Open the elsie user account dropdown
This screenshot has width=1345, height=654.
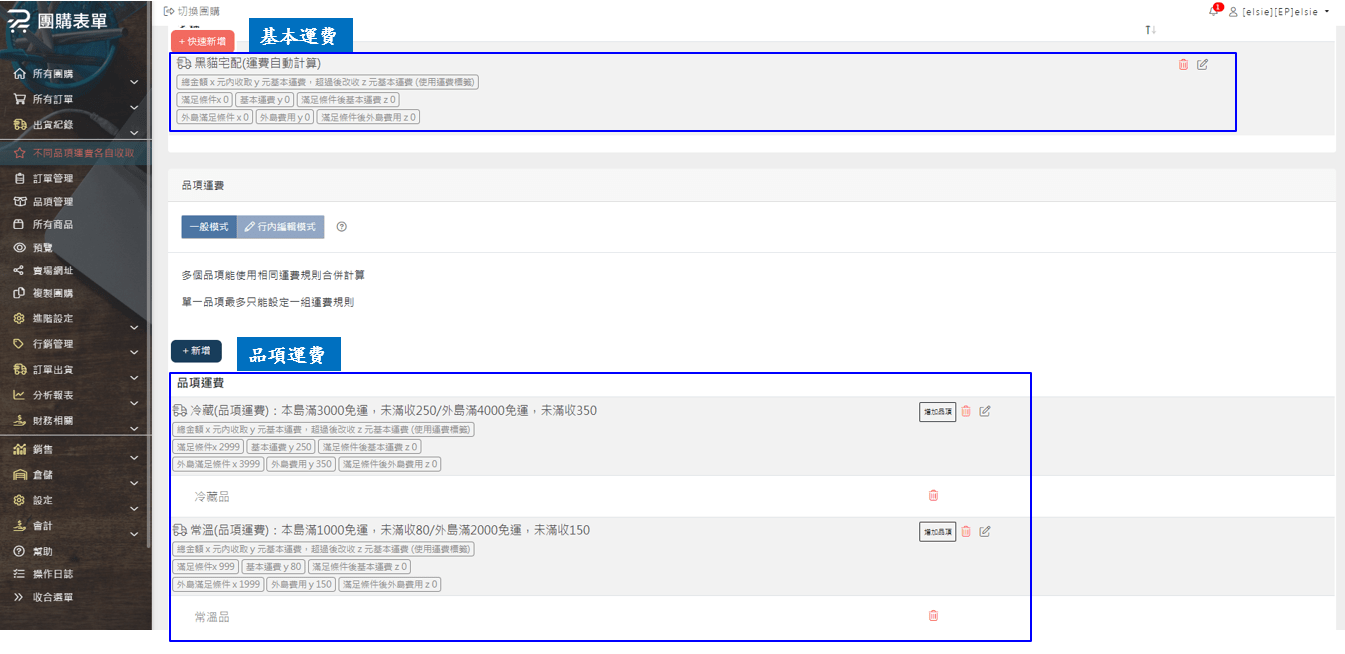(1282, 12)
